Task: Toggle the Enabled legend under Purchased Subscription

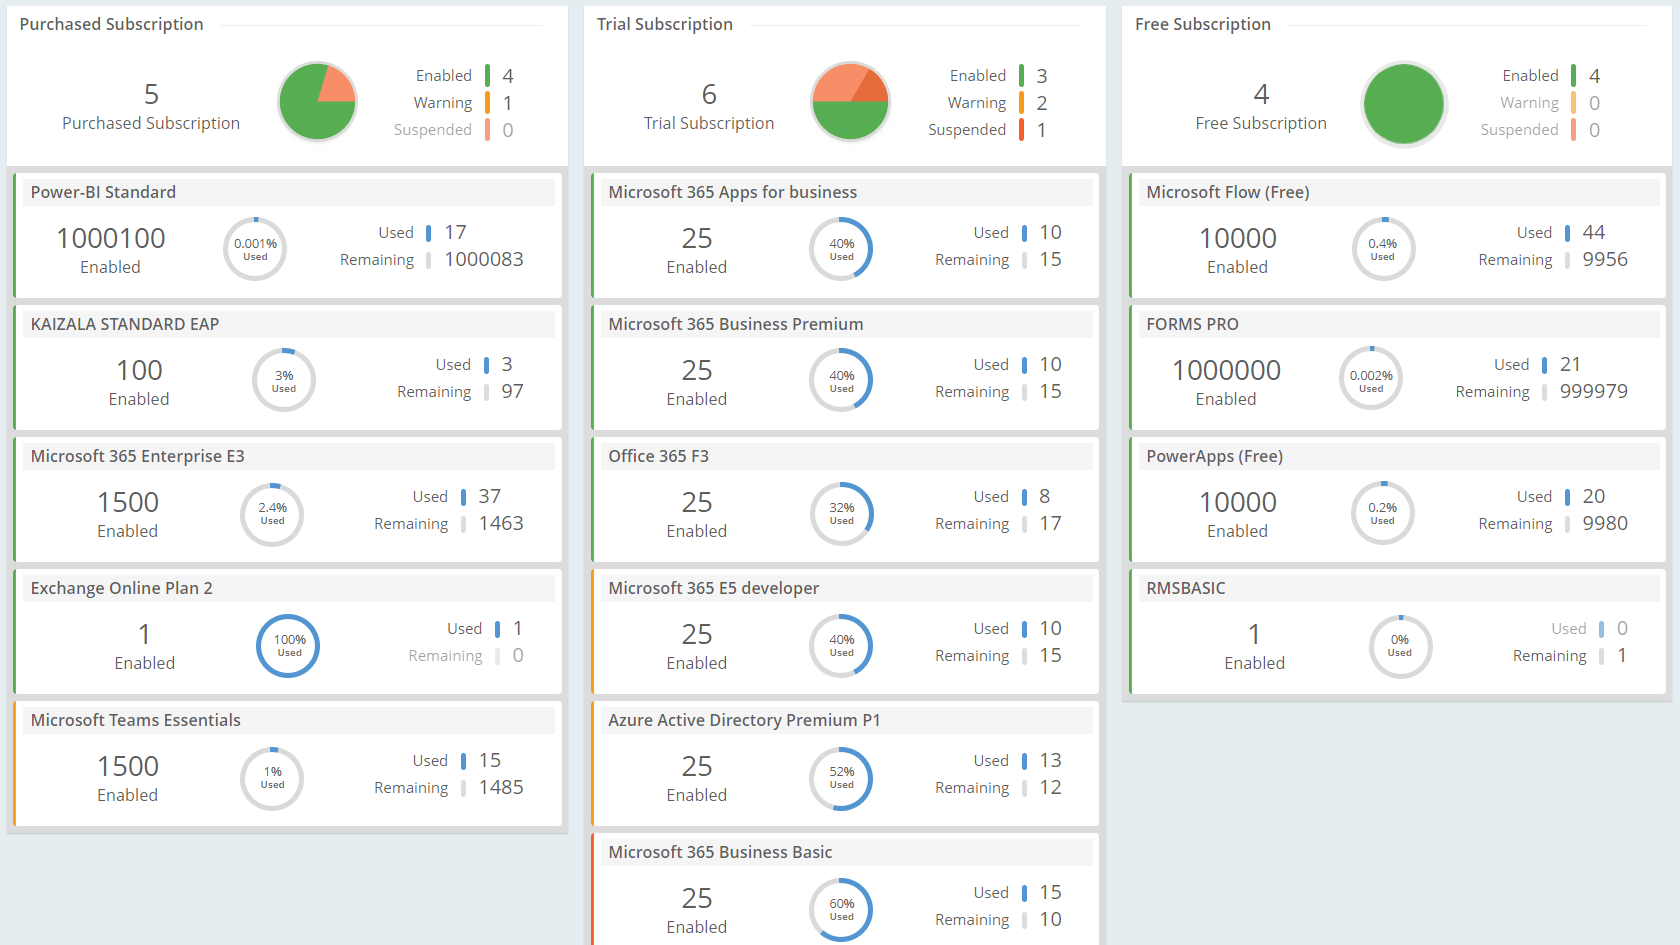Action: pyautogui.click(x=444, y=75)
